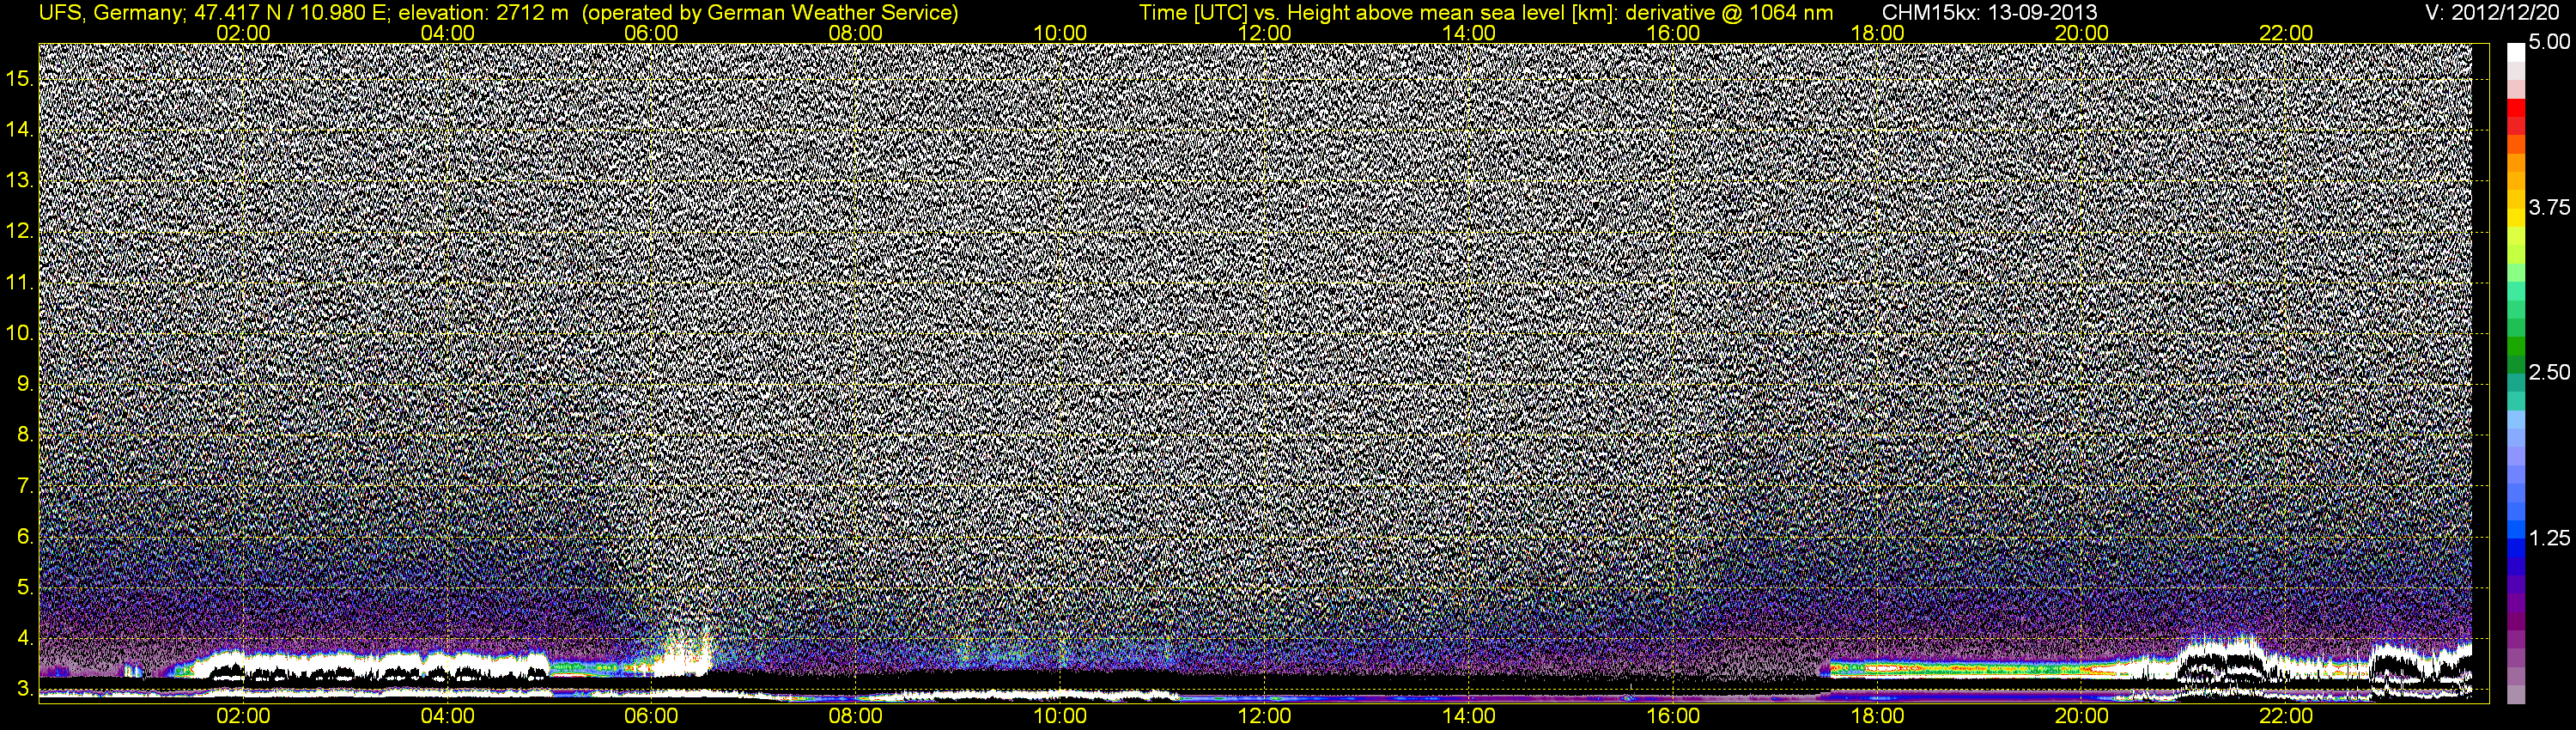Click the "14:00" label on the top time axis
Viewport: 2576px width, 730px height.
[1469, 33]
